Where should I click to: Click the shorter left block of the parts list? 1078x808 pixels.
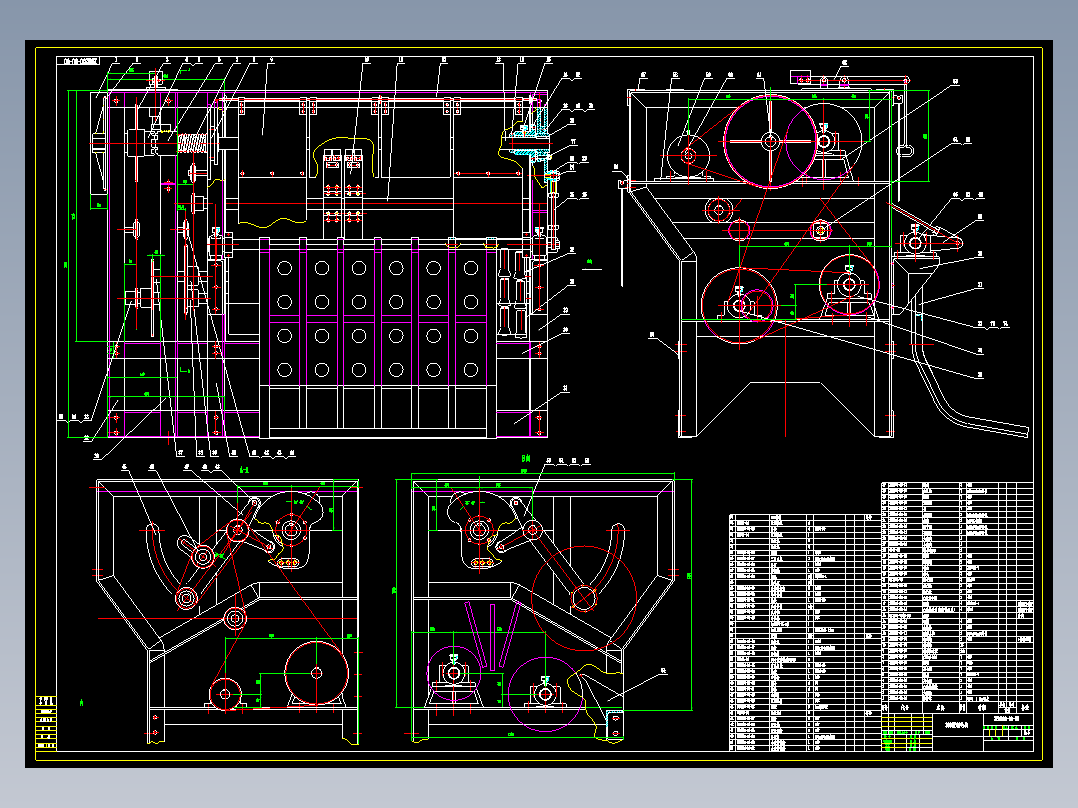pyautogui.click(x=805, y=632)
